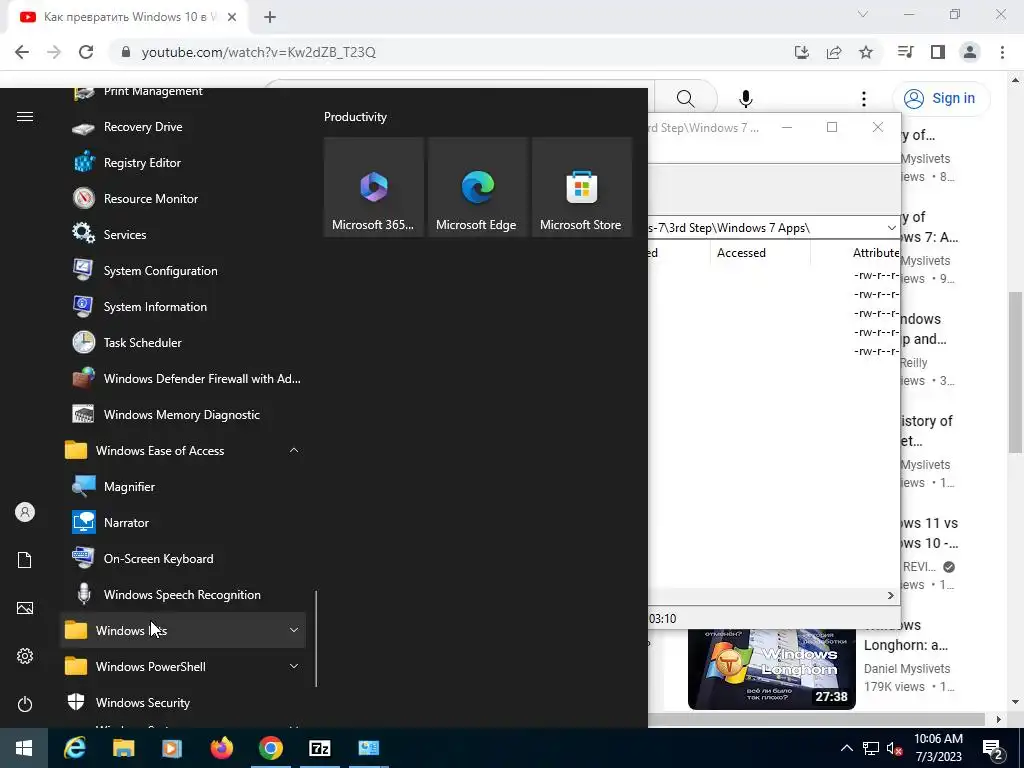Open YouTube's three-dot settings menu
This screenshot has width=1024, height=768.
[864, 99]
